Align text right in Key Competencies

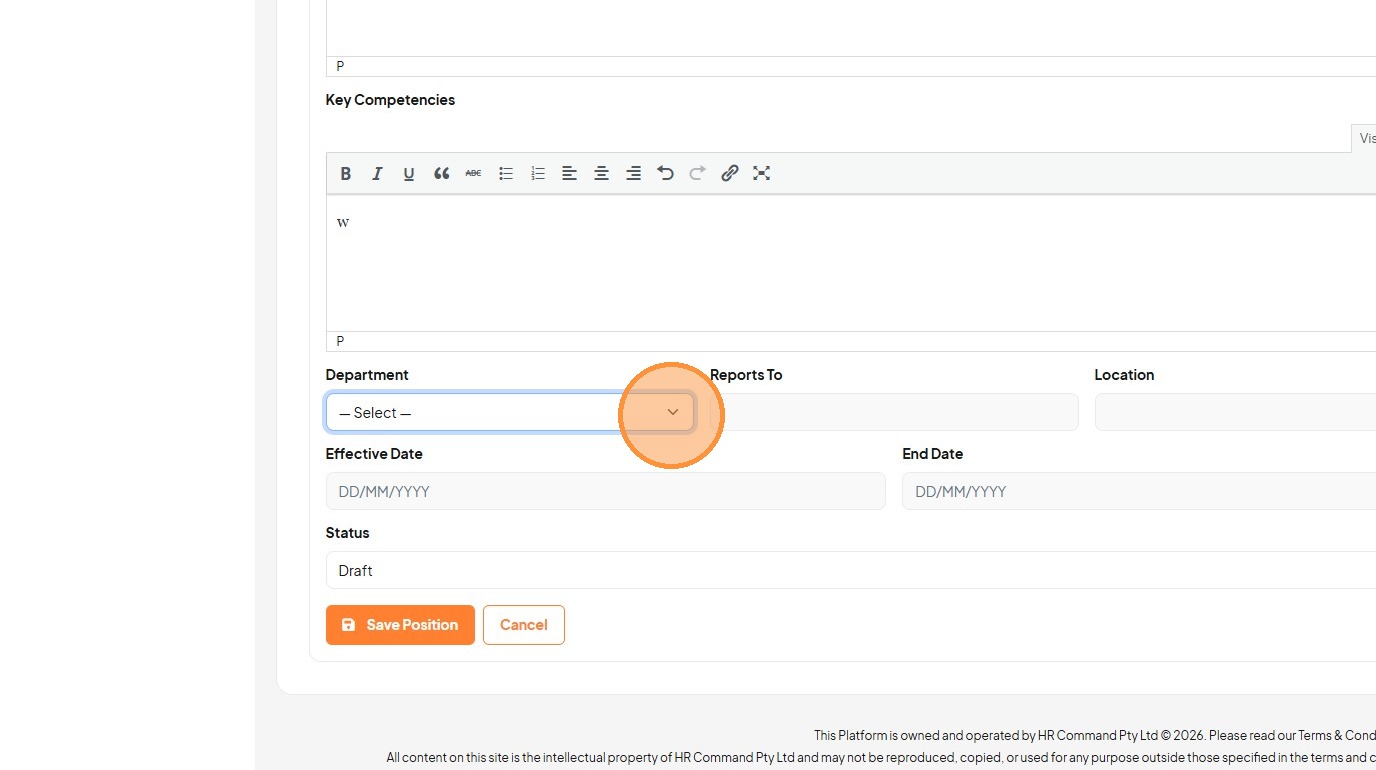[x=633, y=173]
